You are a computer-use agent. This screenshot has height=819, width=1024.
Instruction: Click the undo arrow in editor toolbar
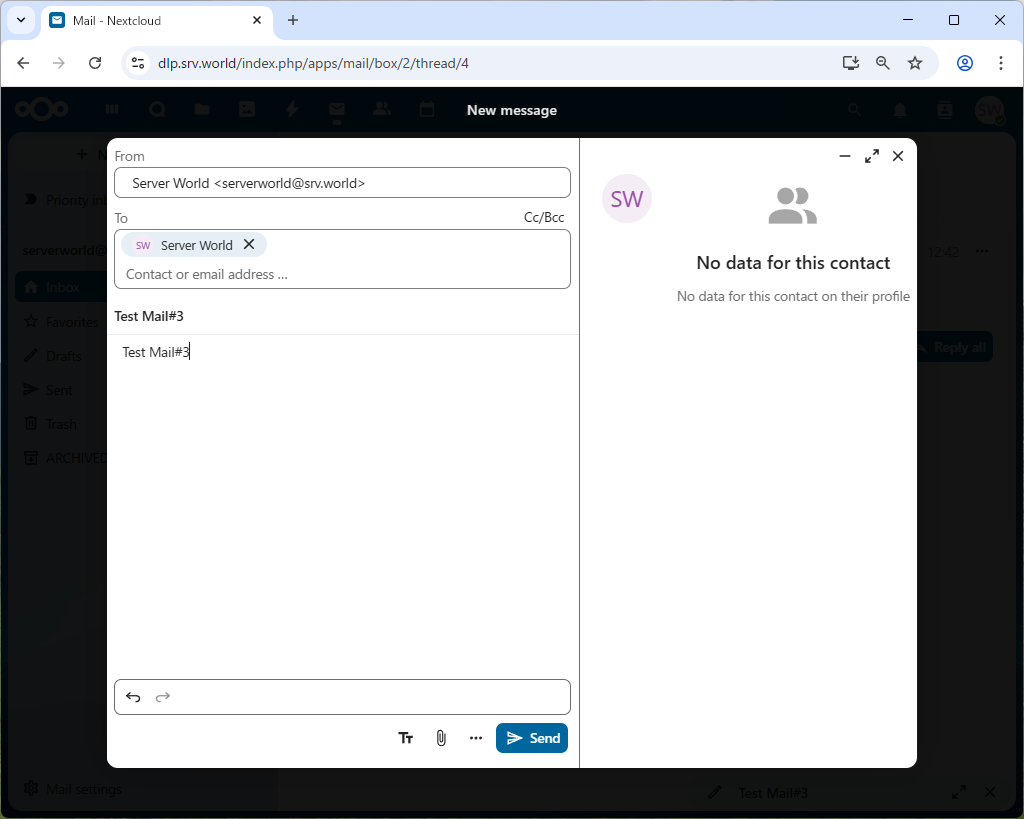[x=133, y=697]
